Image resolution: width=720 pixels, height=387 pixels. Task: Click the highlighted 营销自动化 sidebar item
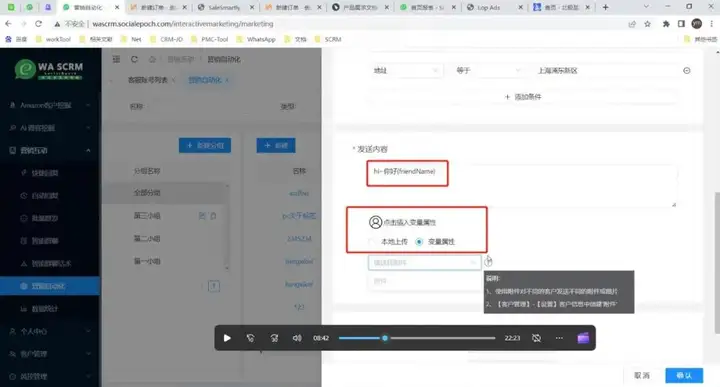(50, 286)
